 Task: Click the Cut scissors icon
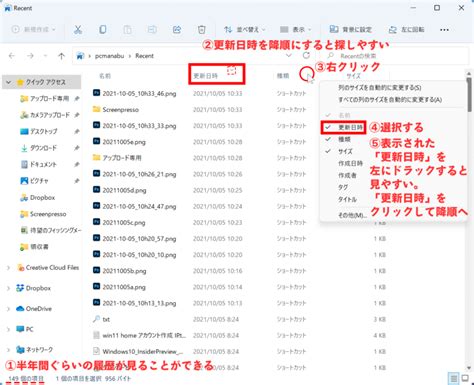[78, 30]
